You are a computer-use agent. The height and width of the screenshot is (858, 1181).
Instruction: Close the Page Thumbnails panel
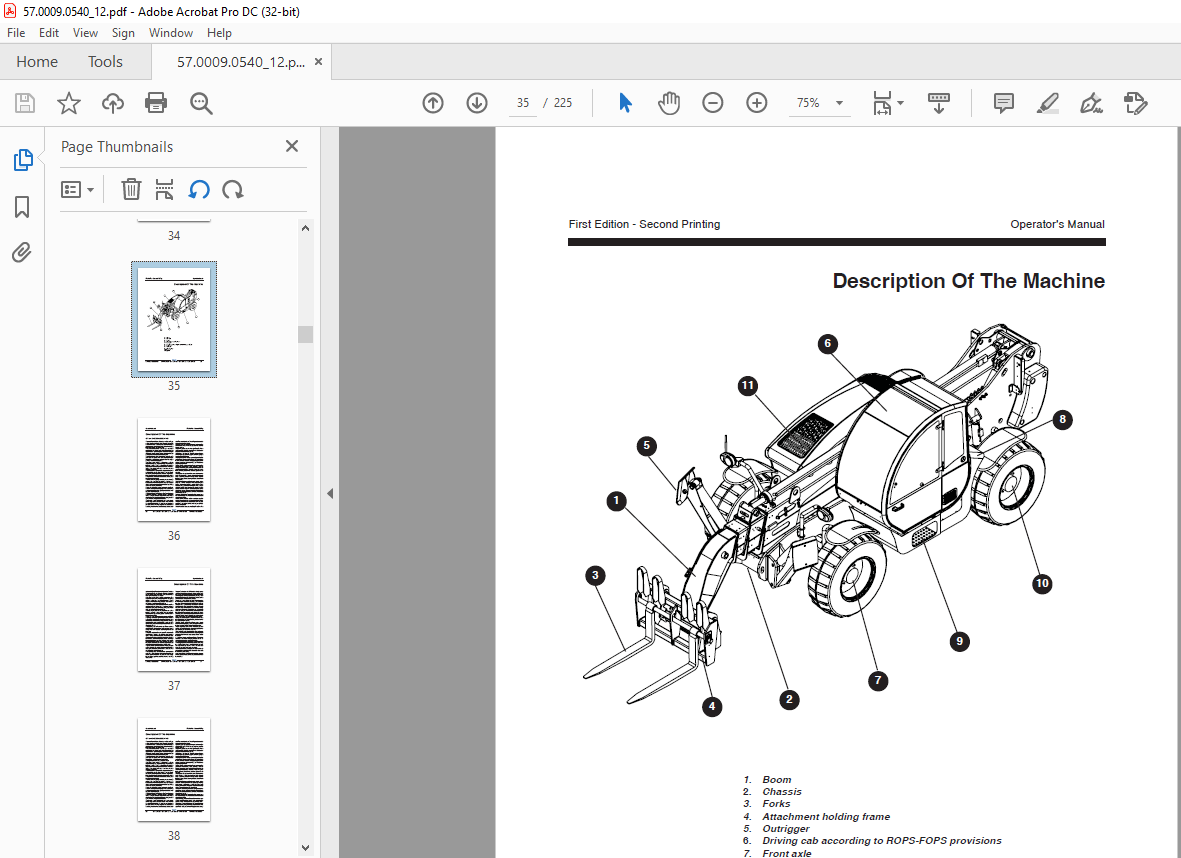click(292, 146)
